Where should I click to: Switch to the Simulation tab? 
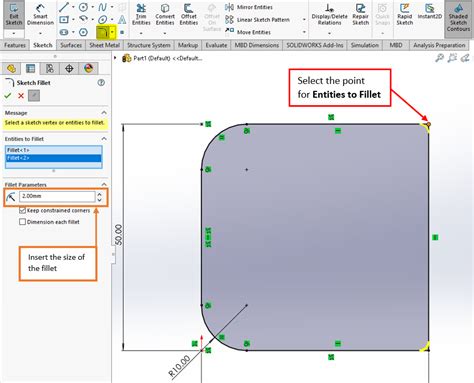[365, 45]
